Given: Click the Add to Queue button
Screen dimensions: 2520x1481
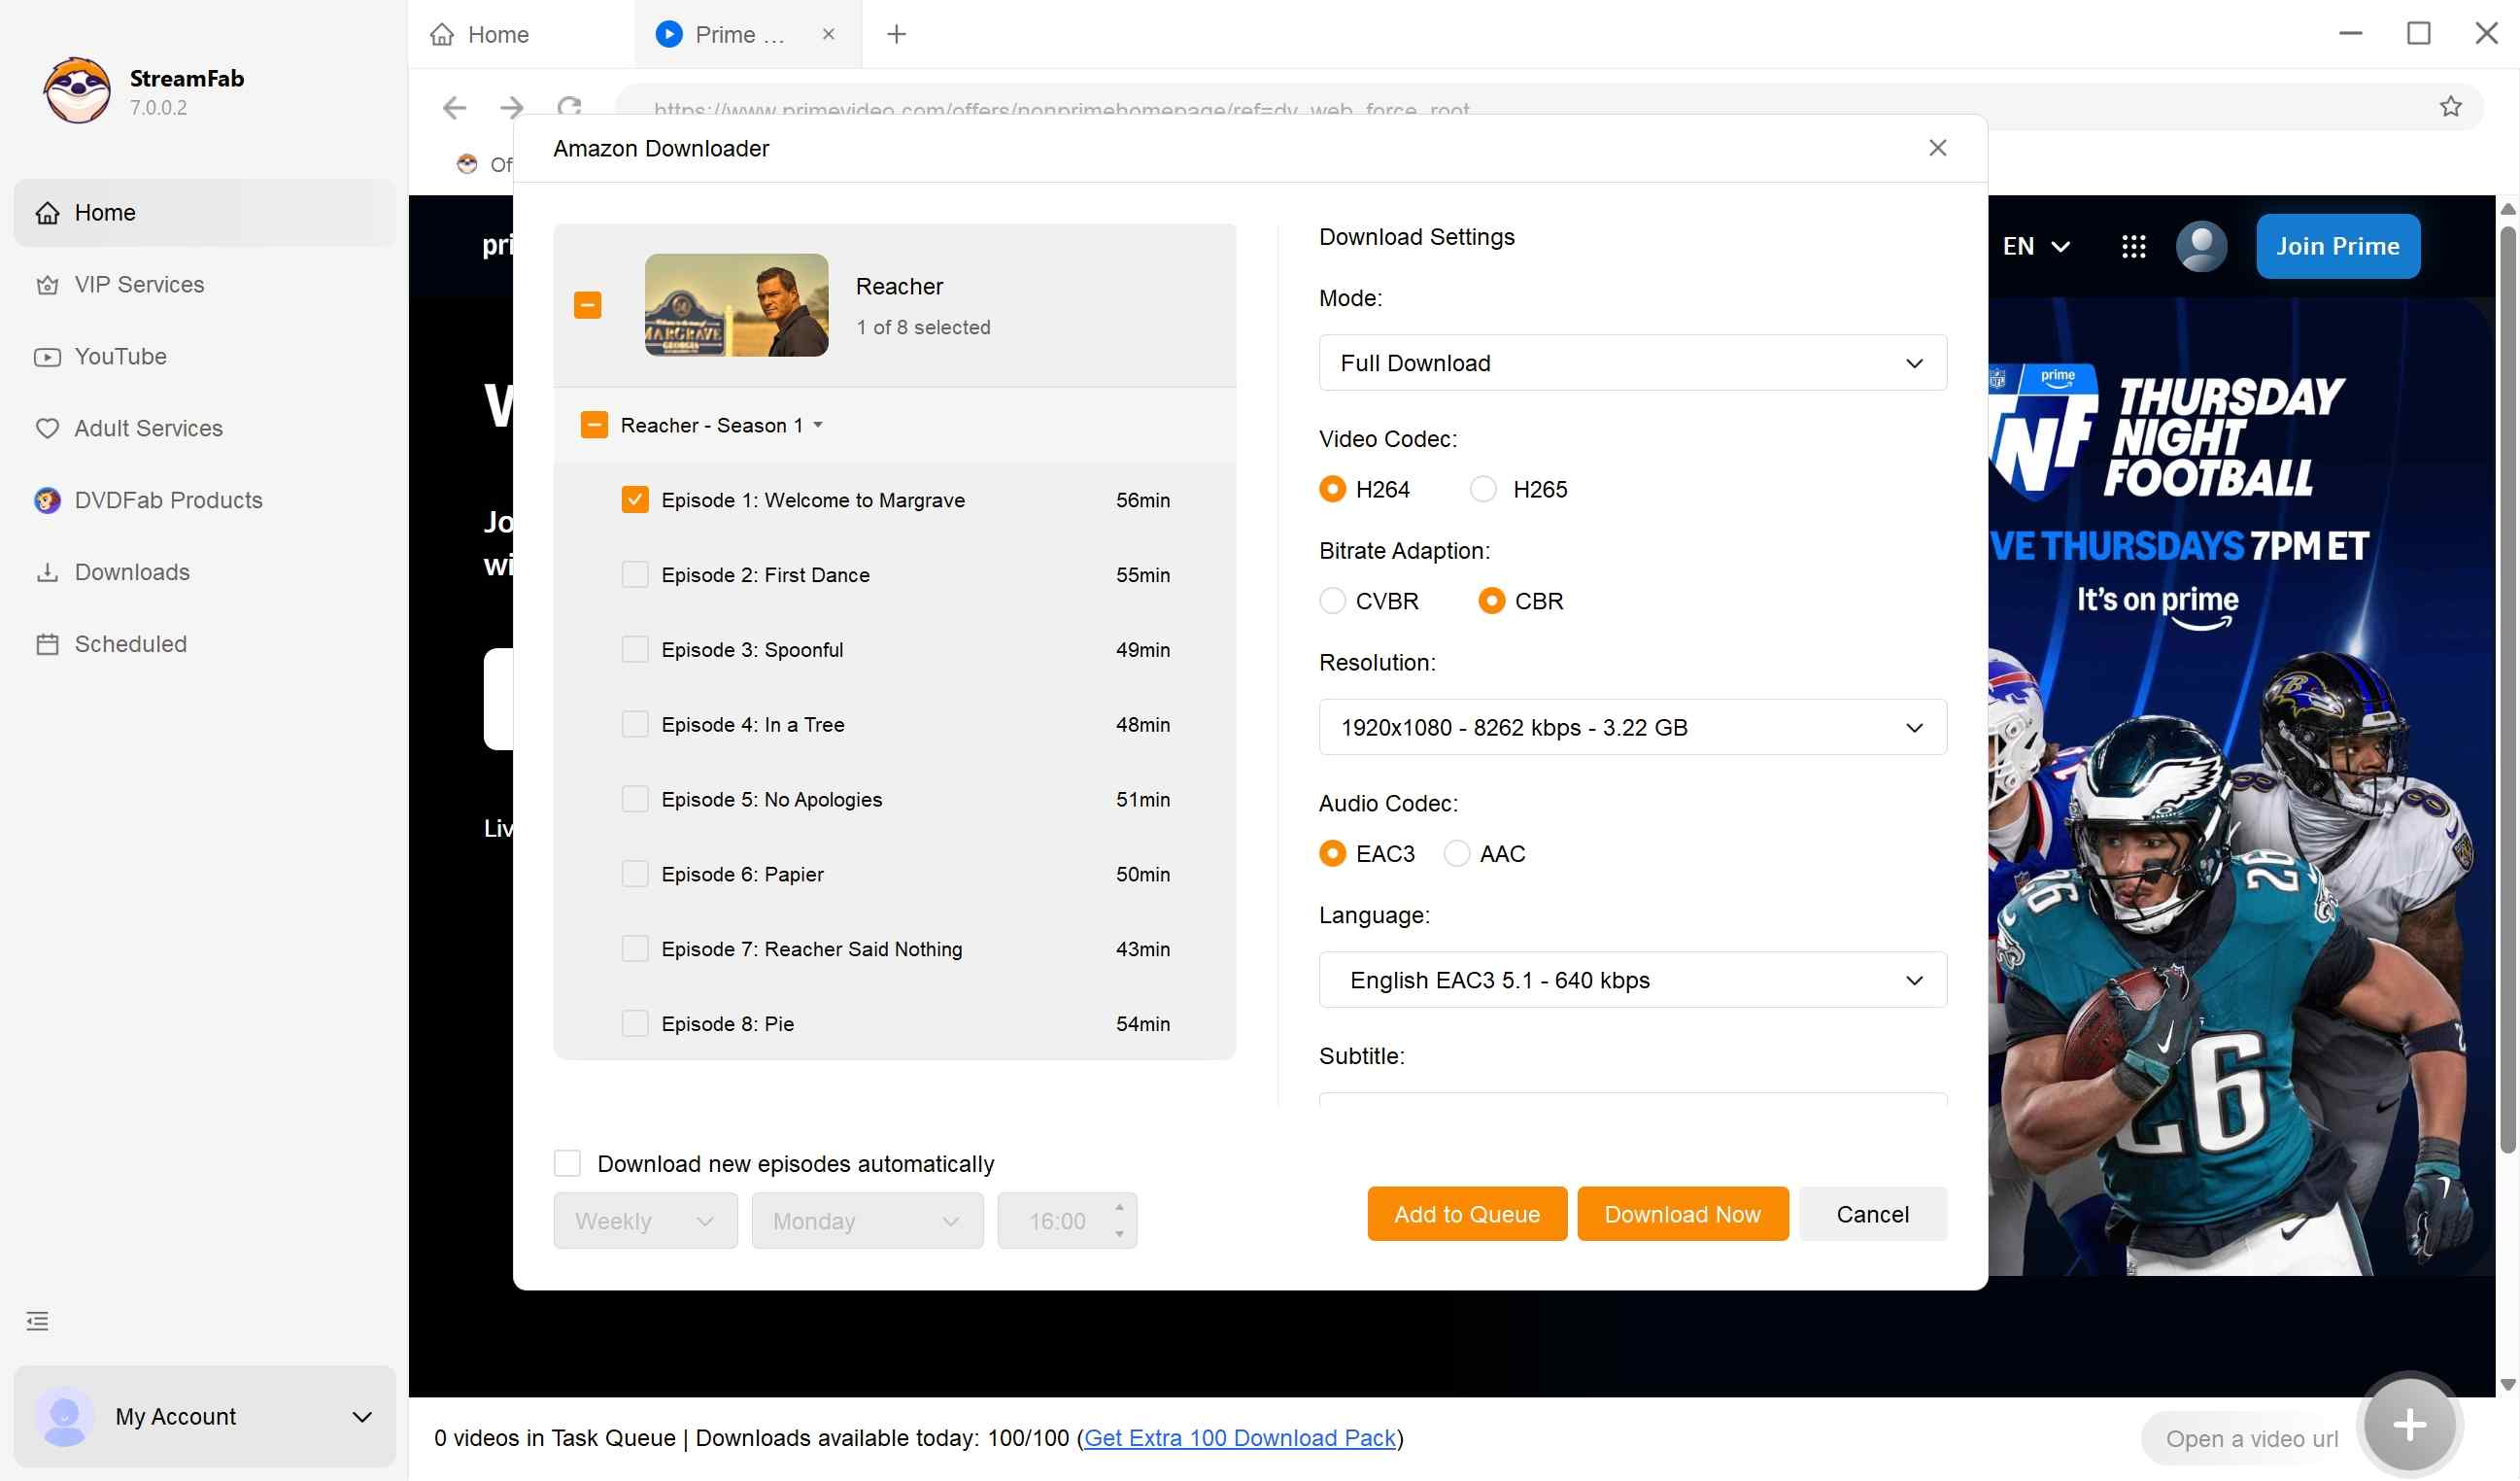Looking at the screenshot, I should [1466, 1214].
